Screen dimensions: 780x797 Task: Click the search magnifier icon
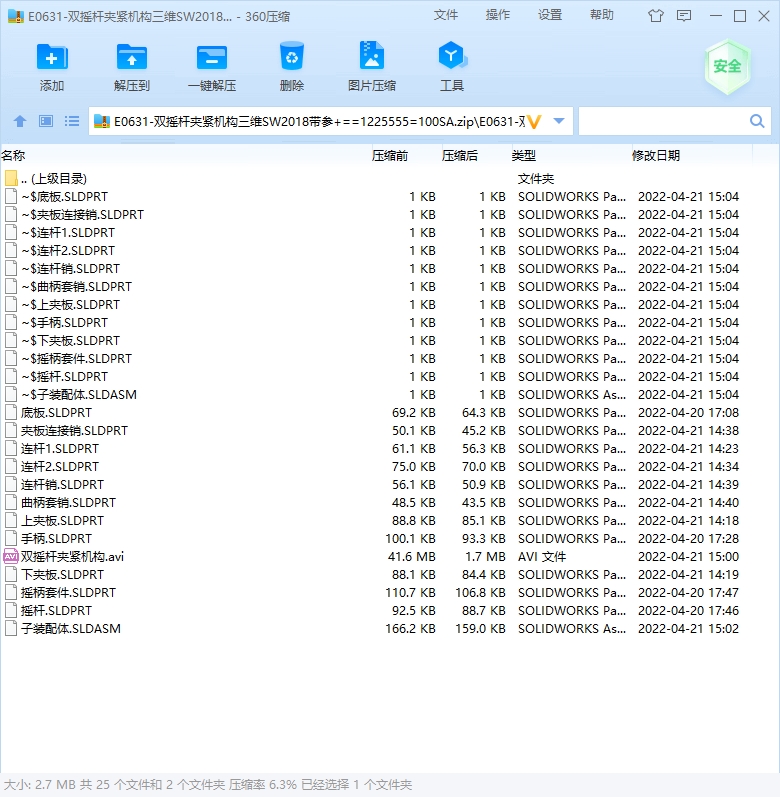(757, 121)
